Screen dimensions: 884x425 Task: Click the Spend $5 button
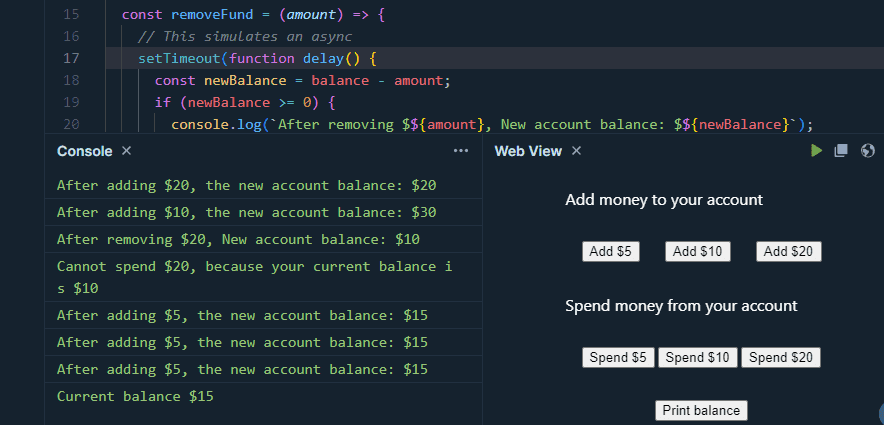[x=618, y=357]
